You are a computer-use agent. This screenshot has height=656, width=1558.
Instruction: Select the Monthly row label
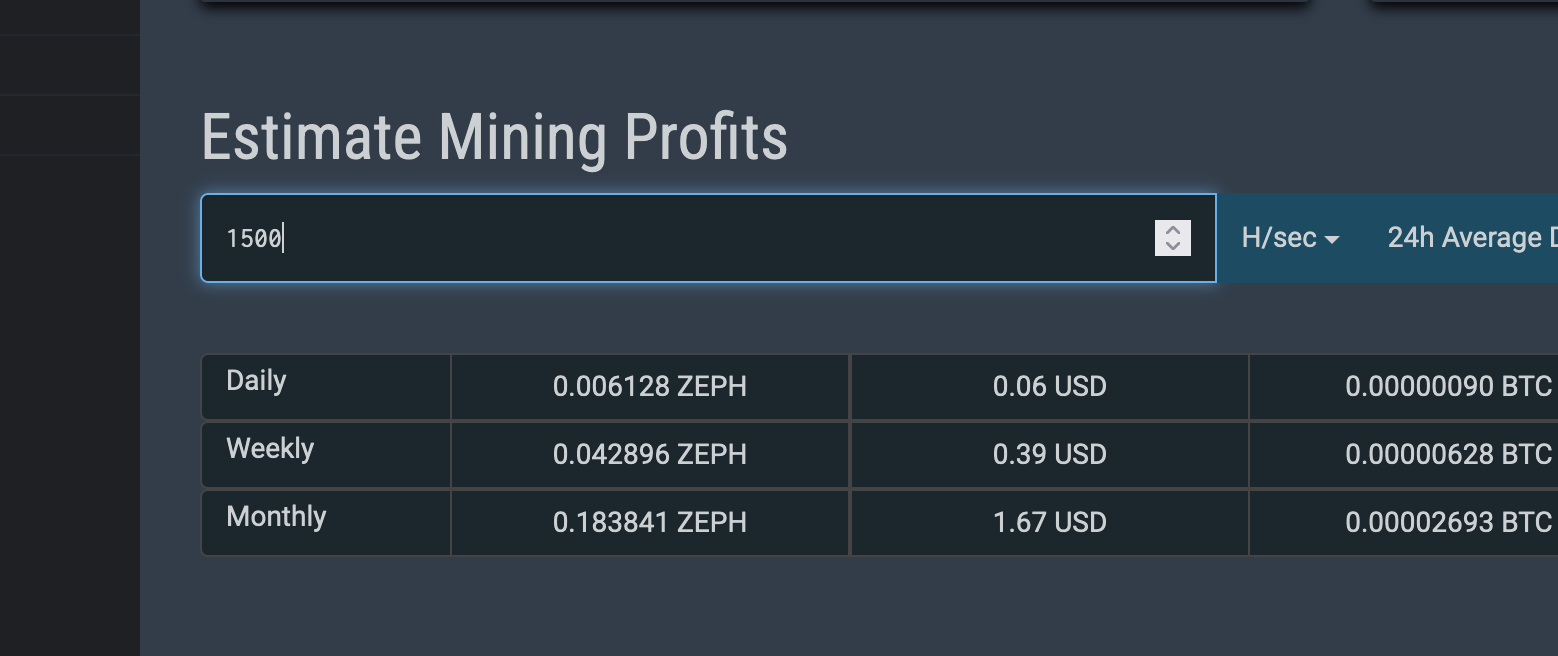[277, 517]
